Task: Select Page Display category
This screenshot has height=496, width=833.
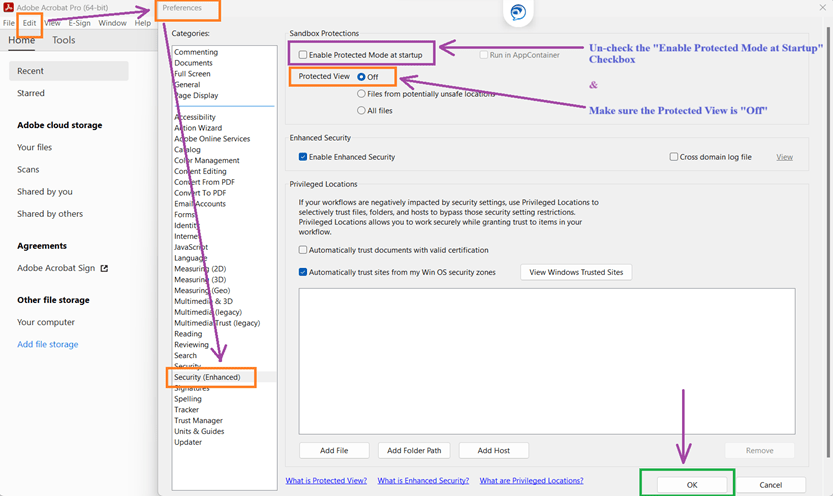Action: (x=196, y=96)
